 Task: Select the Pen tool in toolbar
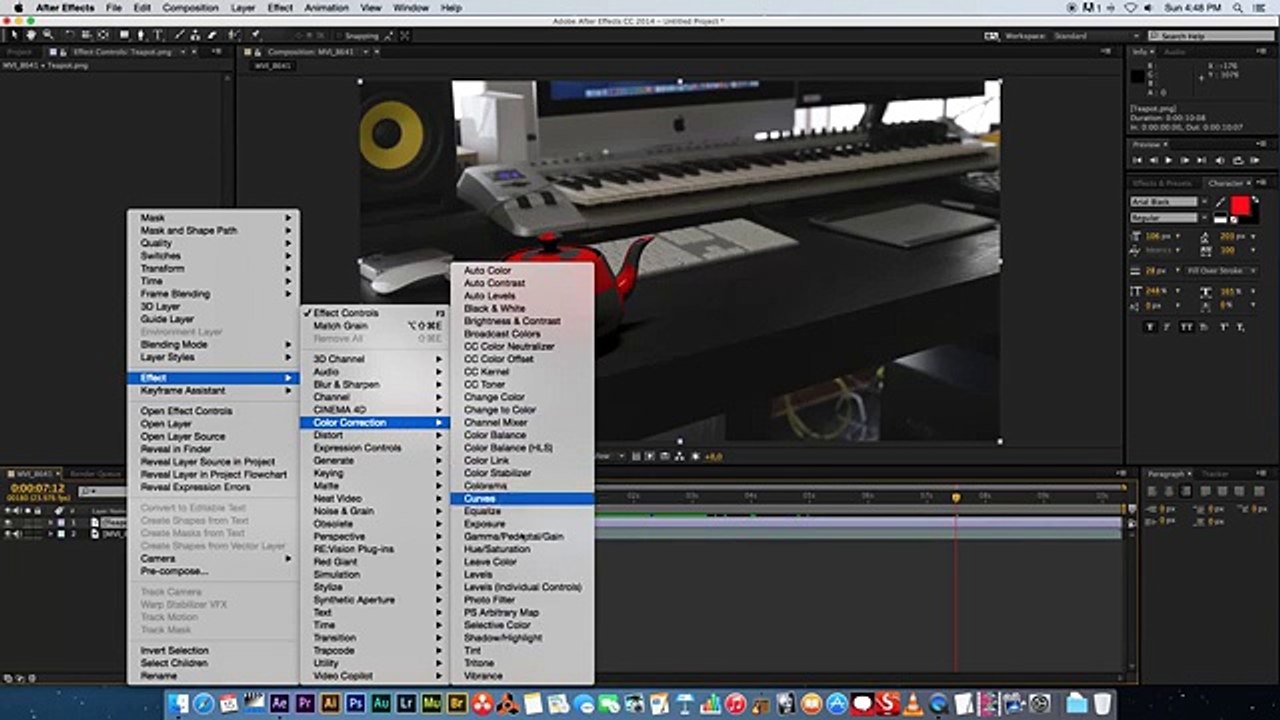pos(141,35)
